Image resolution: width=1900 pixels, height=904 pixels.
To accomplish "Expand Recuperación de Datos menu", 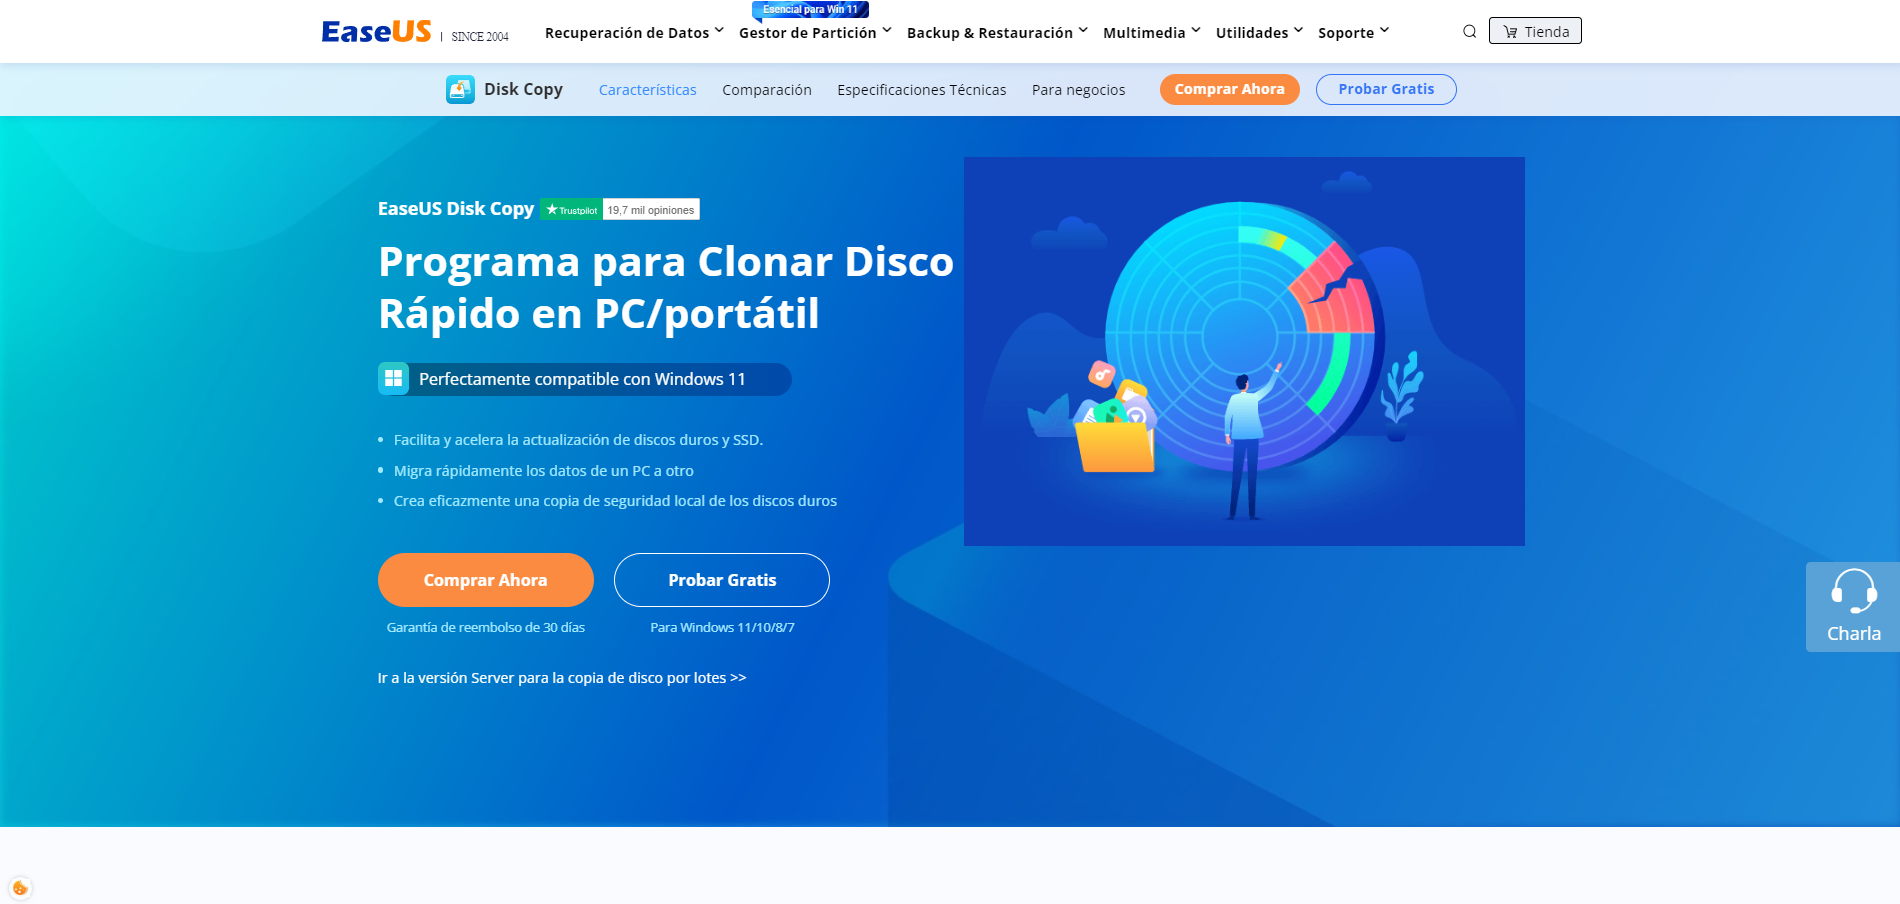I will pos(634,33).
